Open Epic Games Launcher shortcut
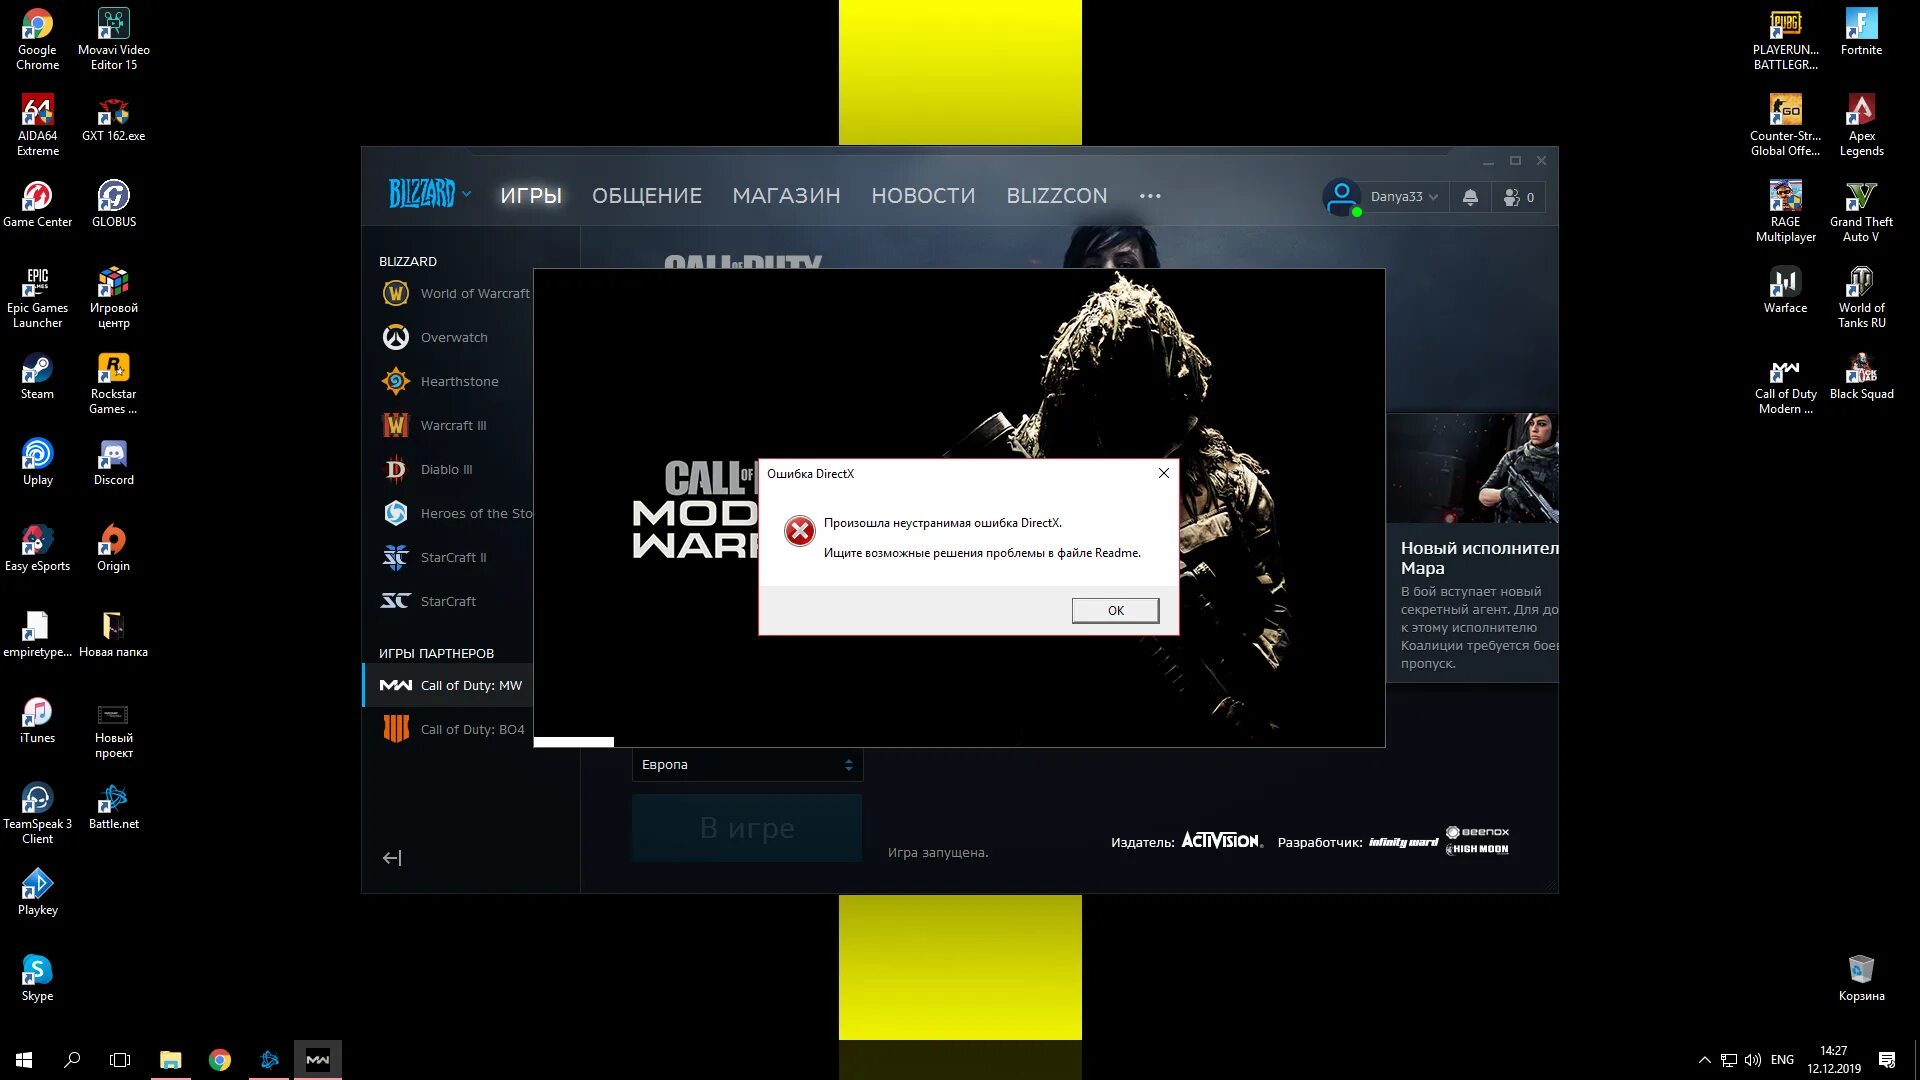 37,298
